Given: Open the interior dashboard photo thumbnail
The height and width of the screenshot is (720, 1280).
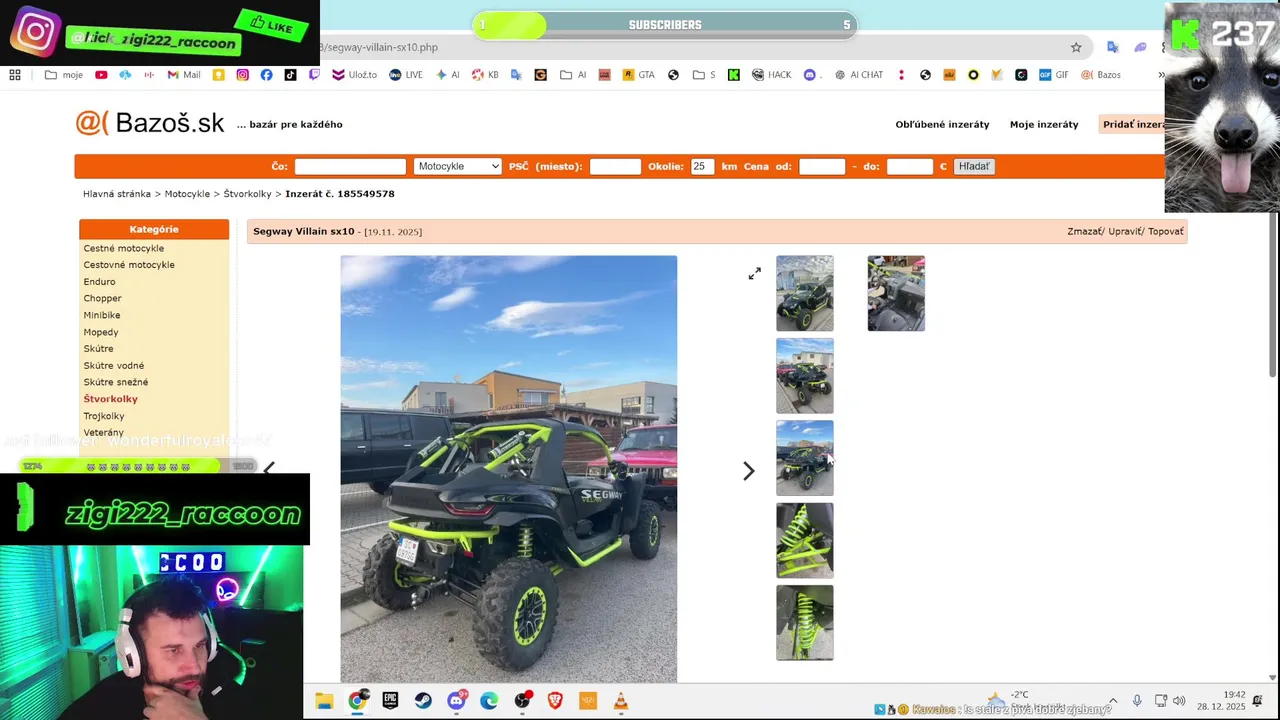Looking at the screenshot, I should point(896,293).
